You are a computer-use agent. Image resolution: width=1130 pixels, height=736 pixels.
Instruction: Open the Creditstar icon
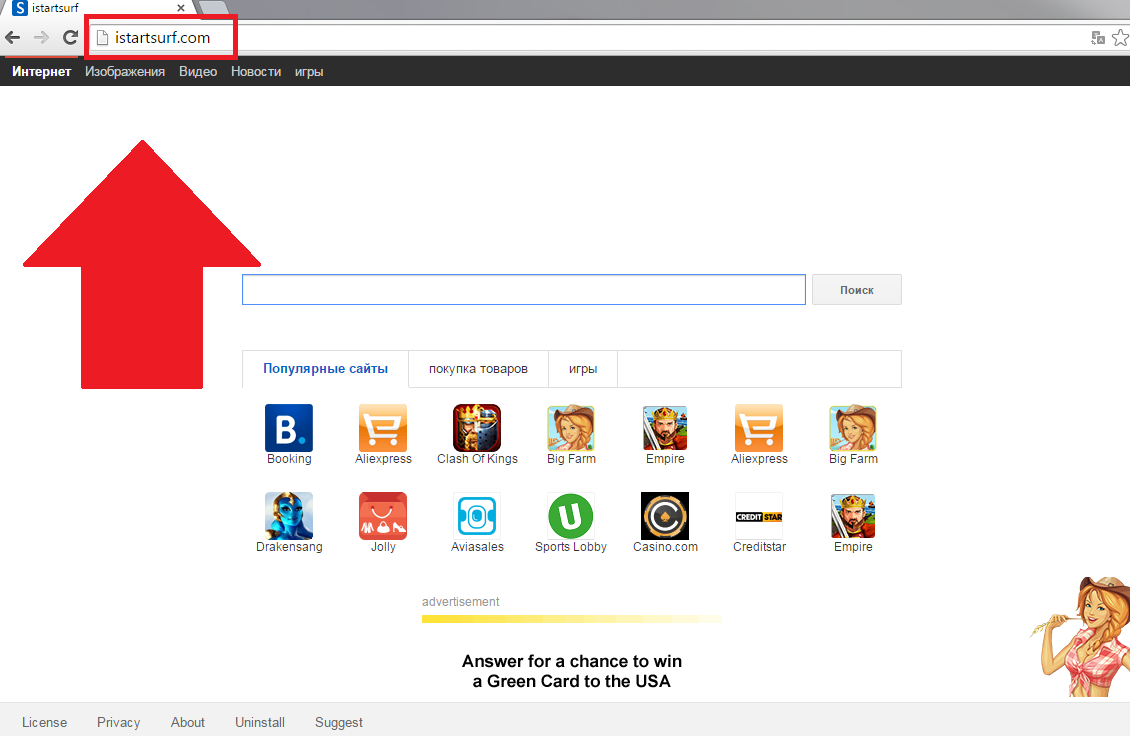pyautogui.click(x=759, y=516)
